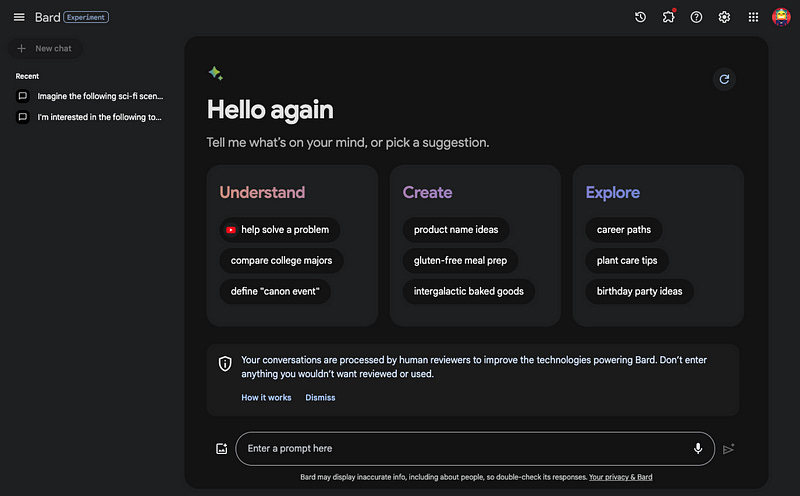
Task: Pick 'birthday party ideas' suggestion
Action: point(639,291)
